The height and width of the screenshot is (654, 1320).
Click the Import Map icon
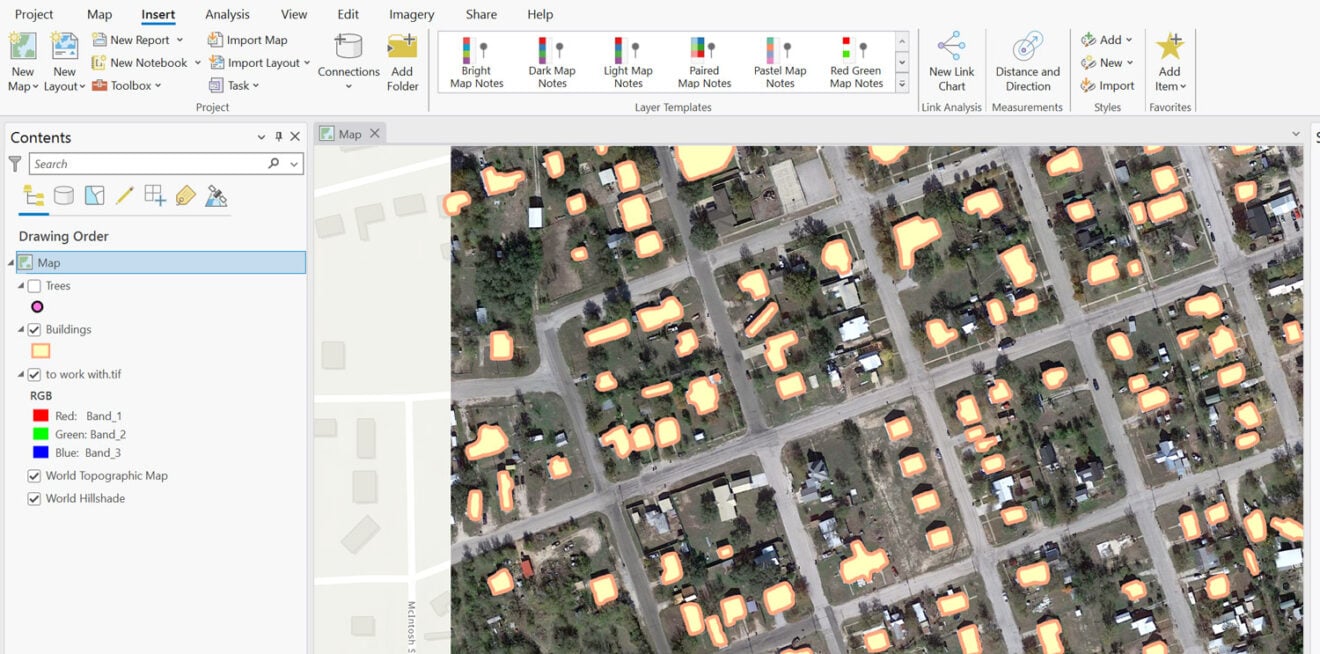pyautogui.click(x=218, y=39)
